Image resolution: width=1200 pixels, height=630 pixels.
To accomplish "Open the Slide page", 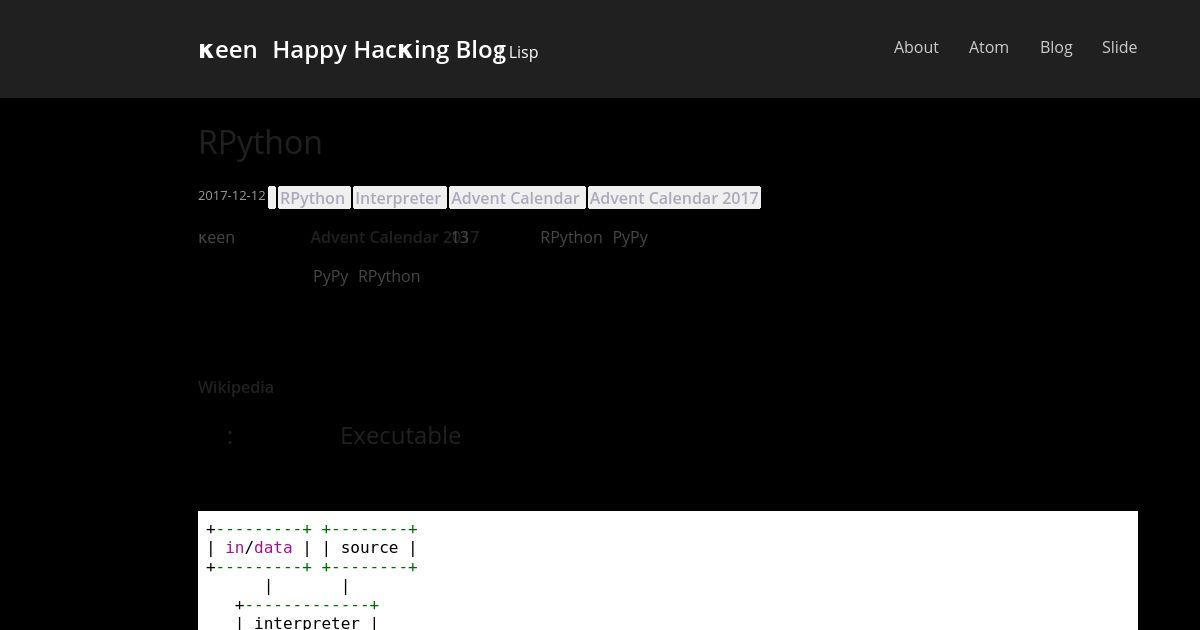I will [1119, 47].
